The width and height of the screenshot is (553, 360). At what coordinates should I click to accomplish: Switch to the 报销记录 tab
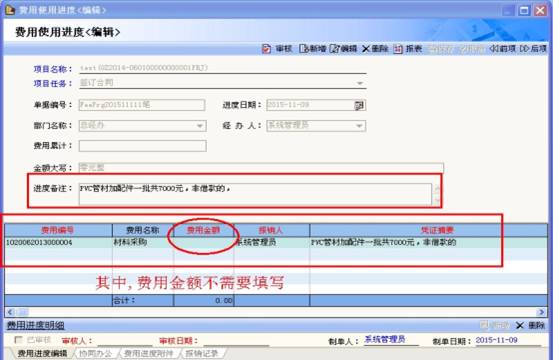(202, 354)
